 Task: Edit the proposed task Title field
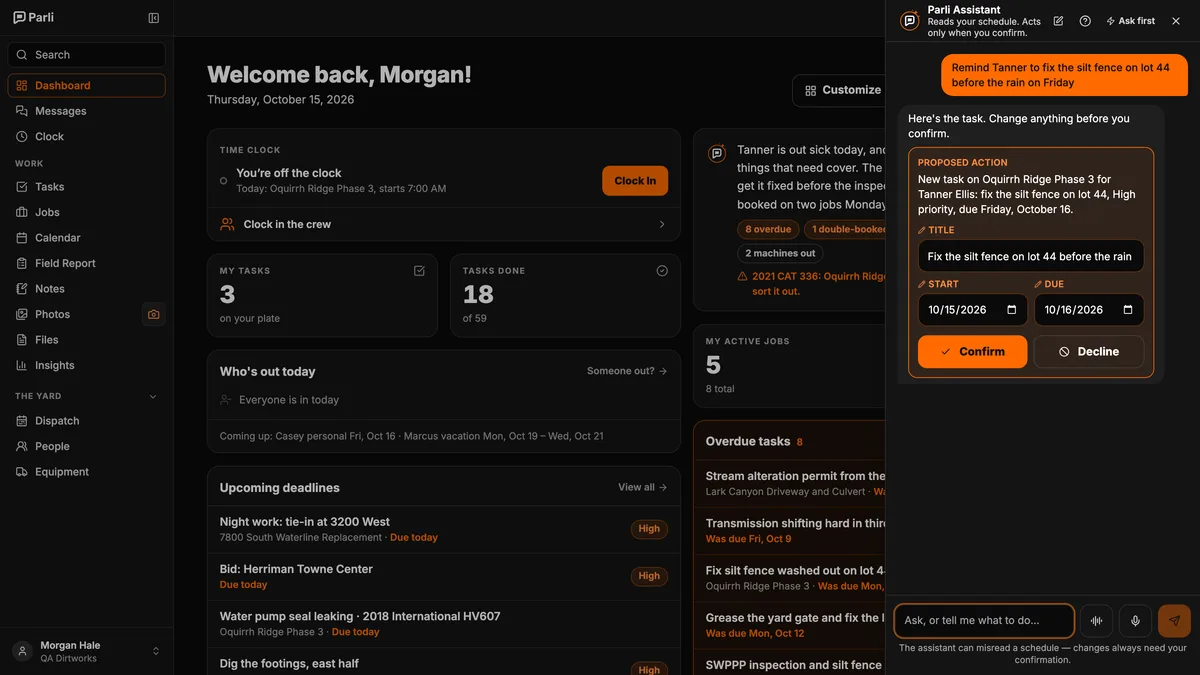[x=1031, y=256]
